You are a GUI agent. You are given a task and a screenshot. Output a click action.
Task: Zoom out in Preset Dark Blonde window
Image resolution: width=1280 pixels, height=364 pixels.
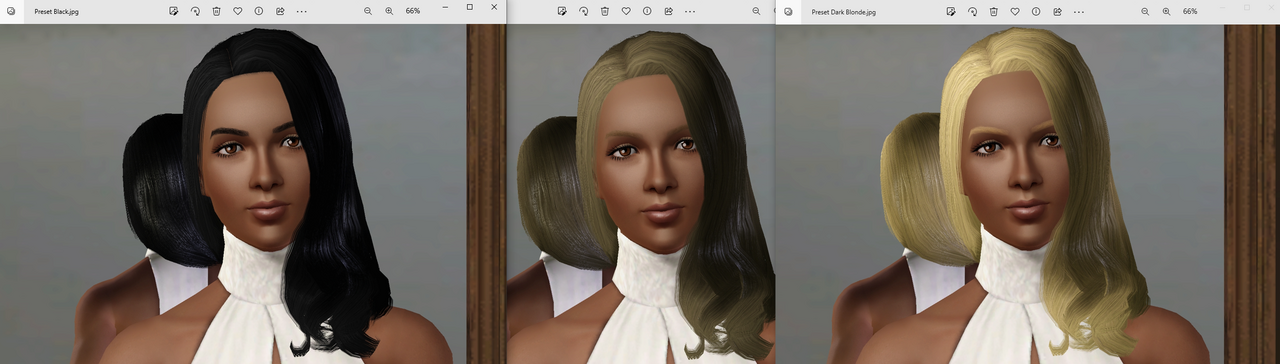pos(1145,11)
